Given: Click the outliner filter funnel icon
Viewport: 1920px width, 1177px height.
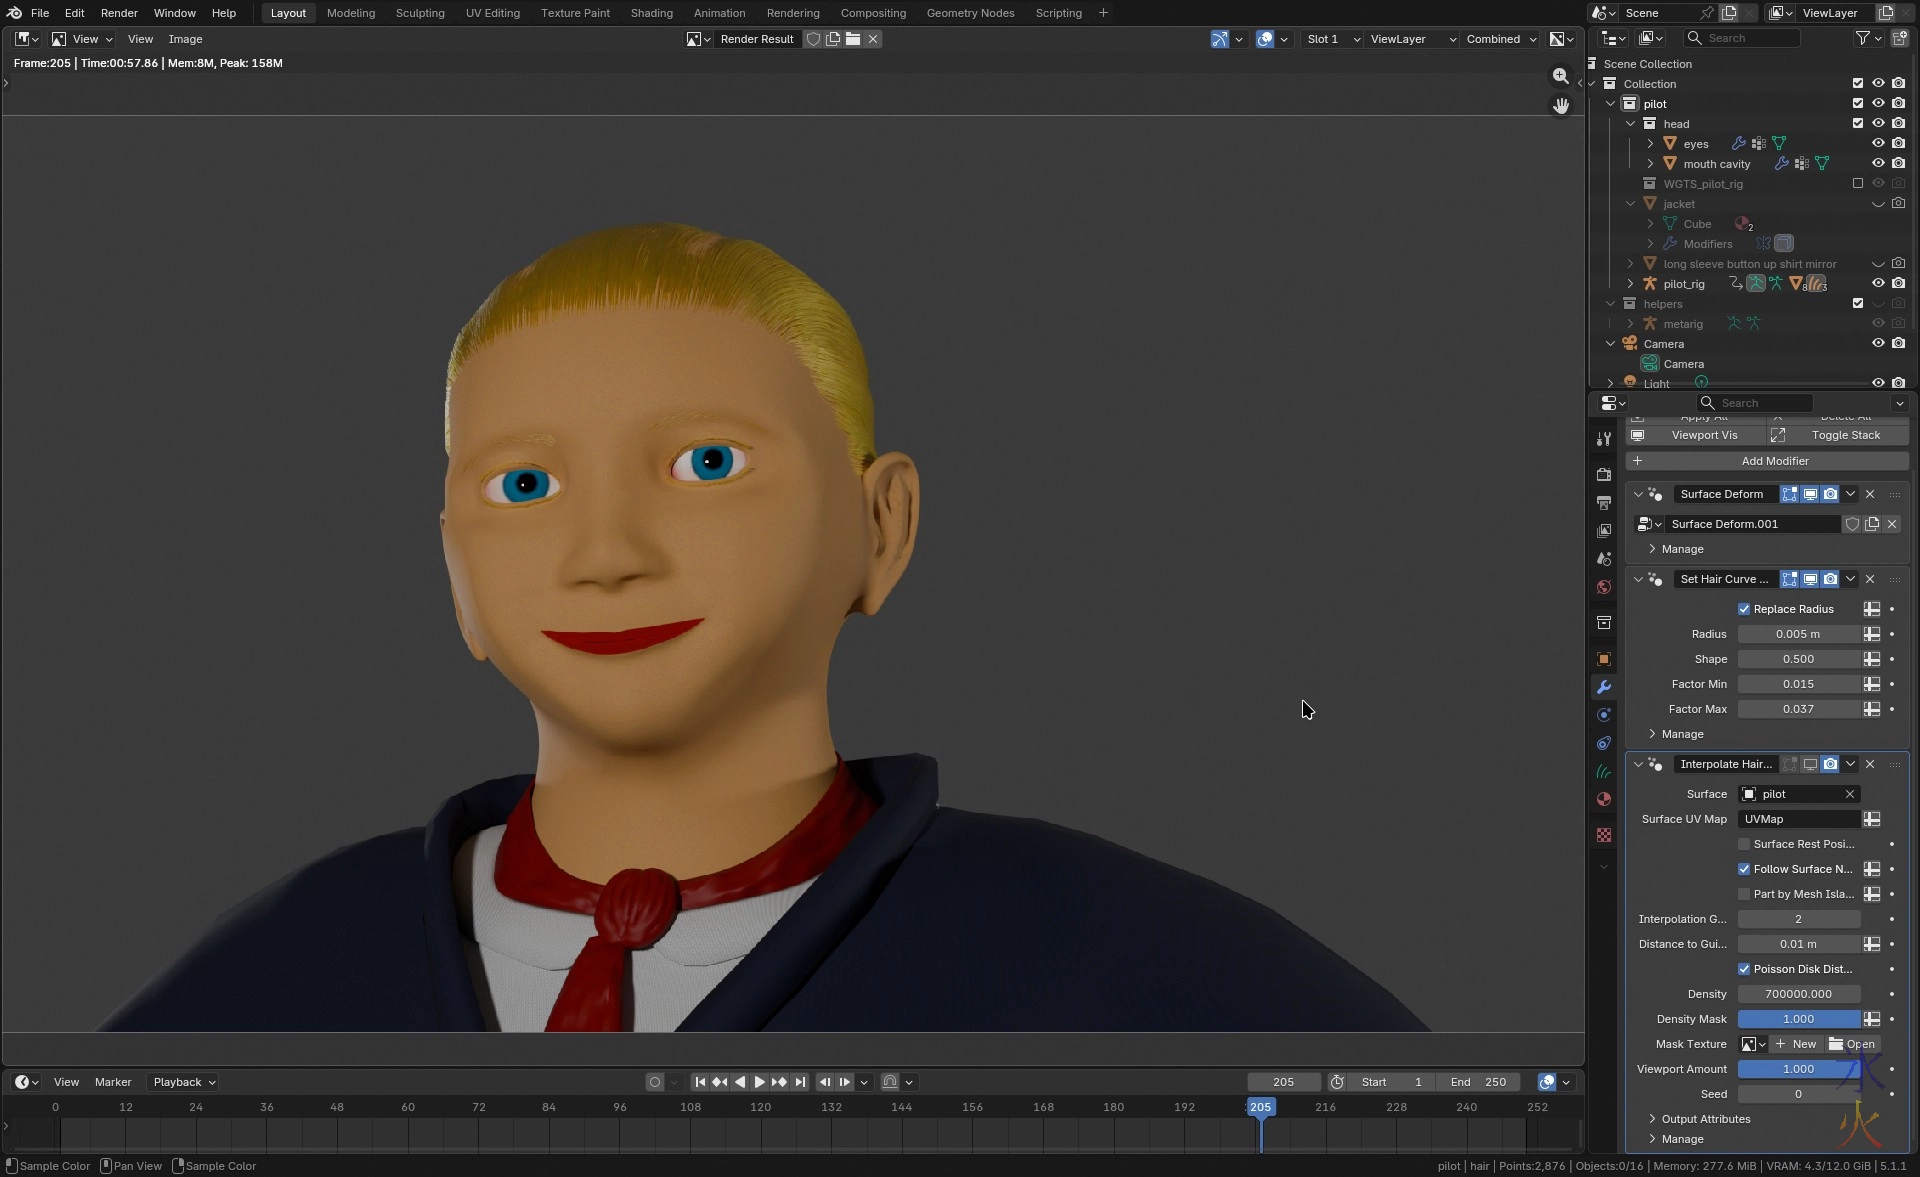Looking at the screenshot, I should tap(1862, 38).
